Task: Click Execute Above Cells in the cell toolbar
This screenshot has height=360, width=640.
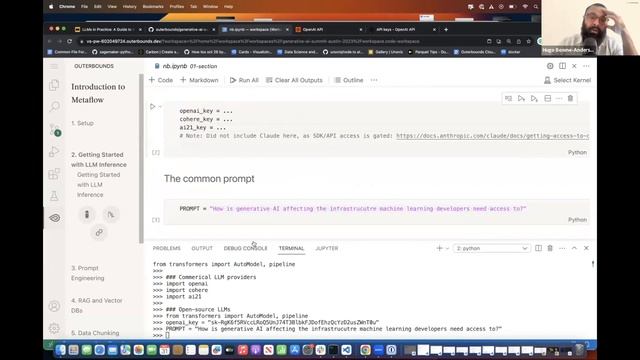Action: pos(521,98)
